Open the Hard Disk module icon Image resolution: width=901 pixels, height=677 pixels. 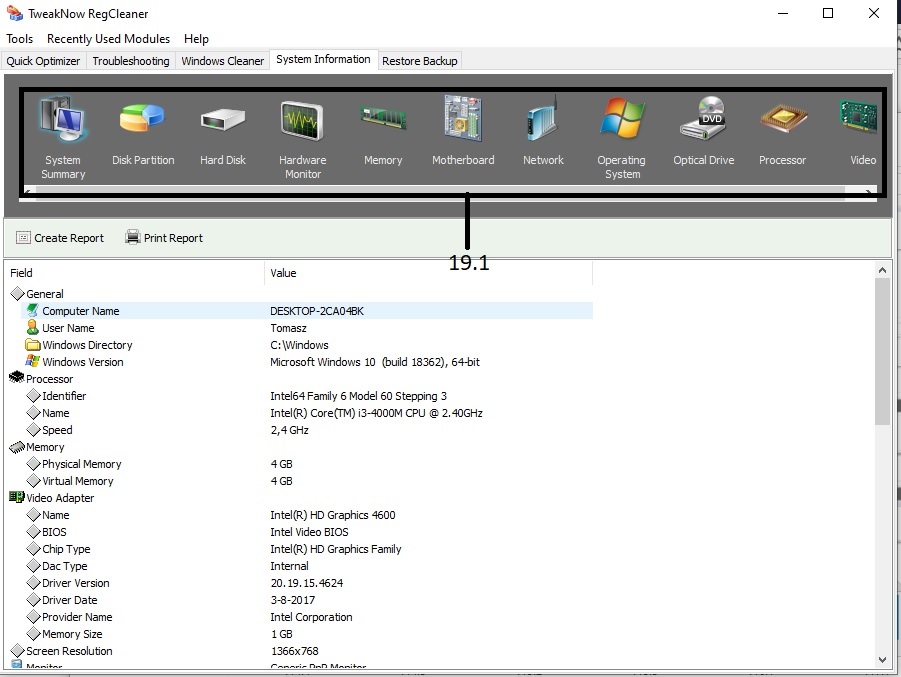(x=223, y=120)
